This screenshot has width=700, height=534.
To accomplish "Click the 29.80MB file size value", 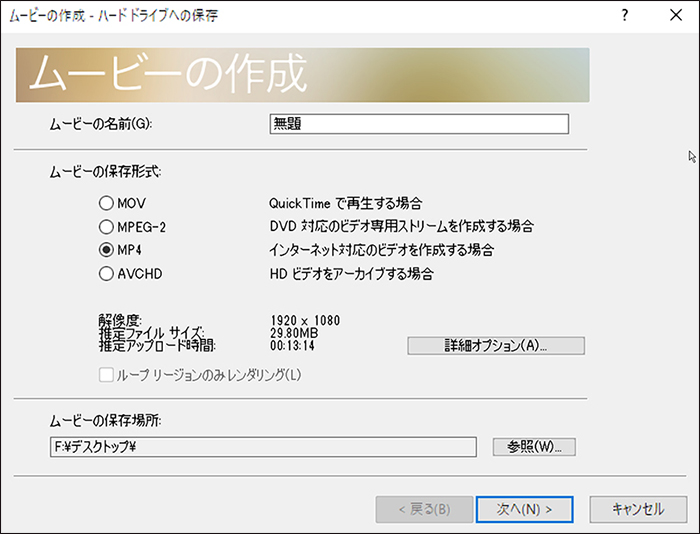I will click(294, 333).
